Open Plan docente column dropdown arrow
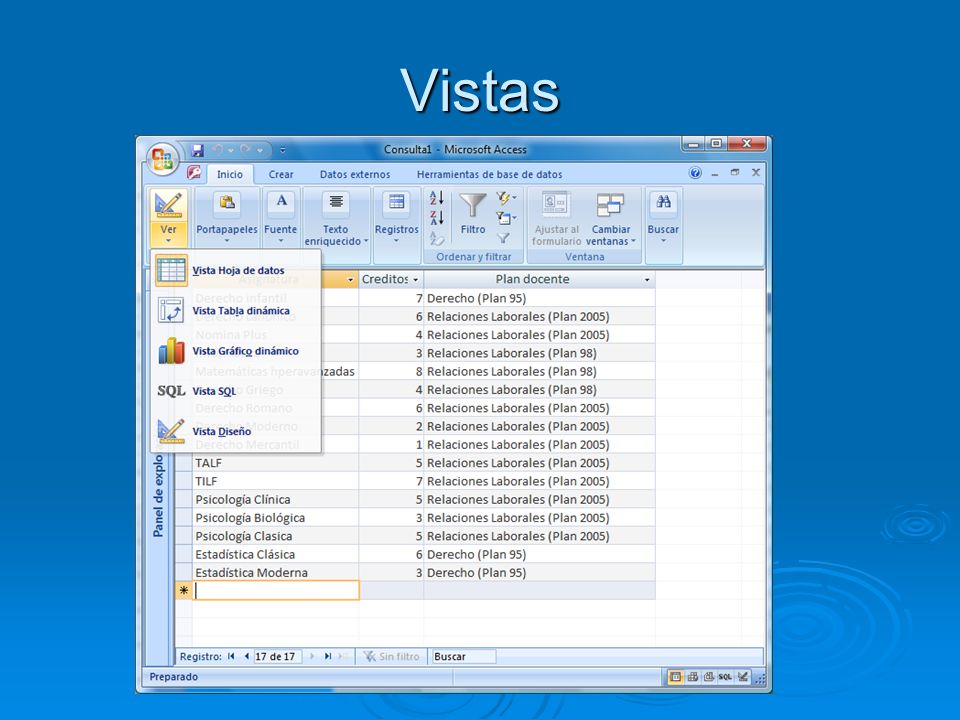 [x=647, y=280]
